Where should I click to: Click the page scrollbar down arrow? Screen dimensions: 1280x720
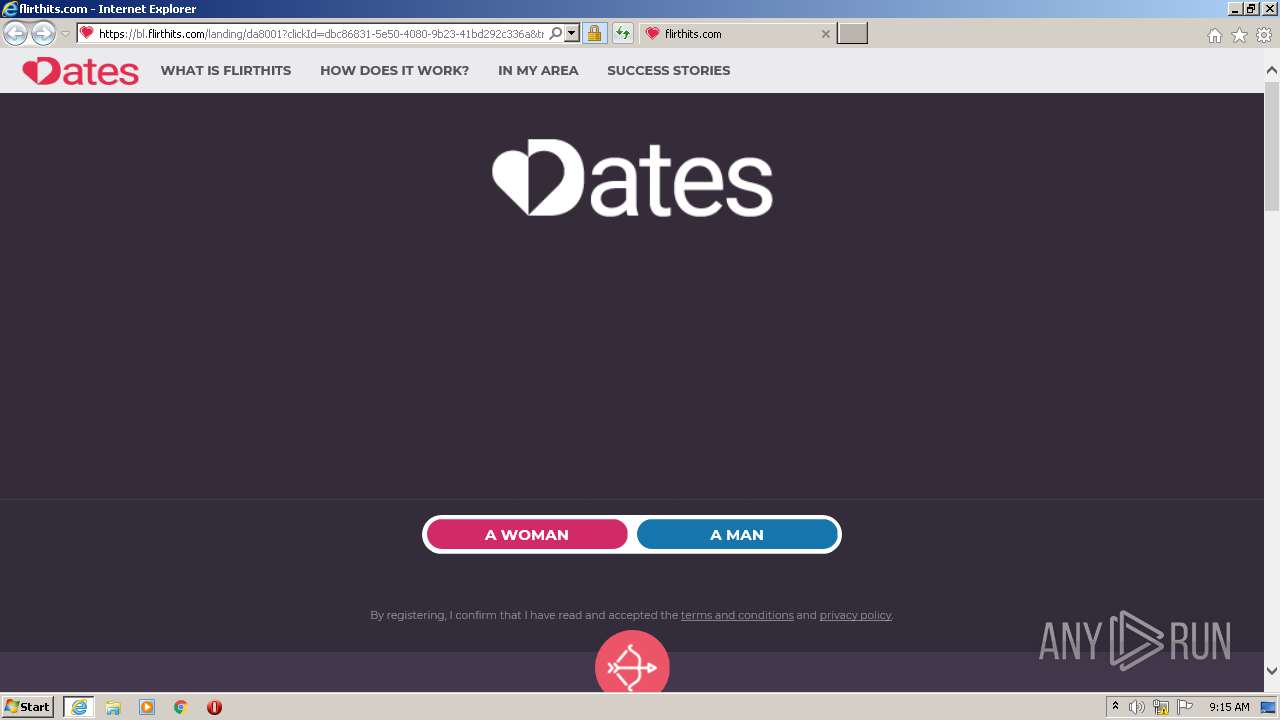tap(1272, 671)
